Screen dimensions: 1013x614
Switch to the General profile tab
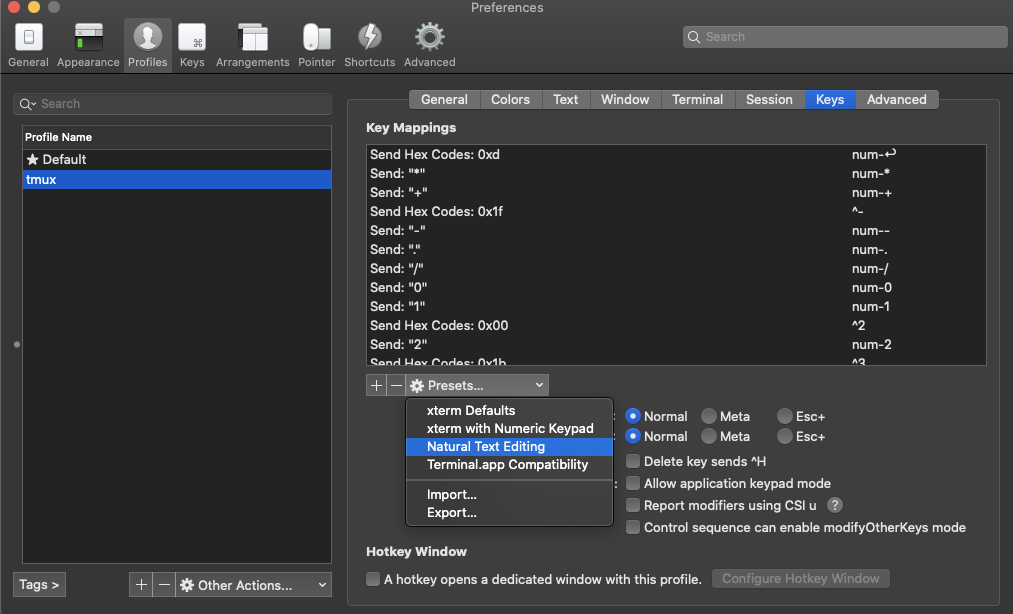[x=444, y=100]
